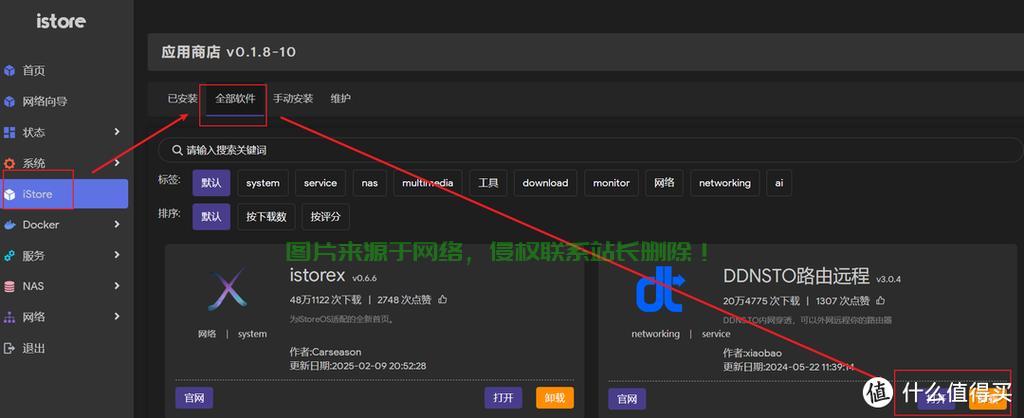Screen dimensions: 1024x418
Task: Switch to the 已安装 tab
Action: coord(182,99)
